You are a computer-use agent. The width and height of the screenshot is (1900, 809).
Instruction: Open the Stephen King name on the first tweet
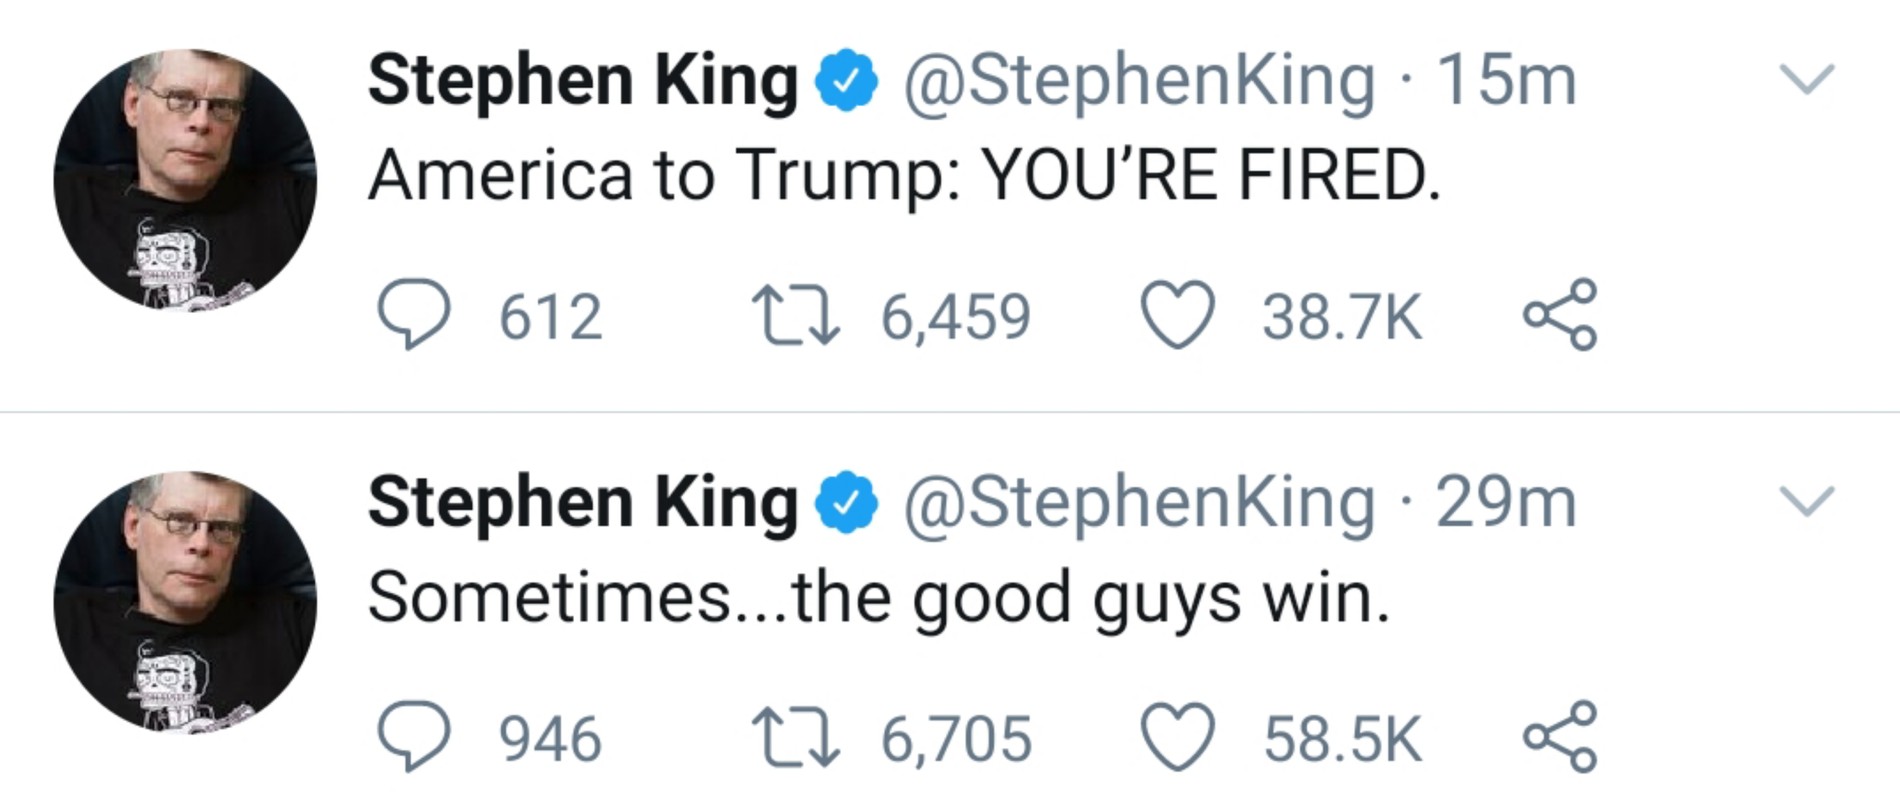point(582,80)
